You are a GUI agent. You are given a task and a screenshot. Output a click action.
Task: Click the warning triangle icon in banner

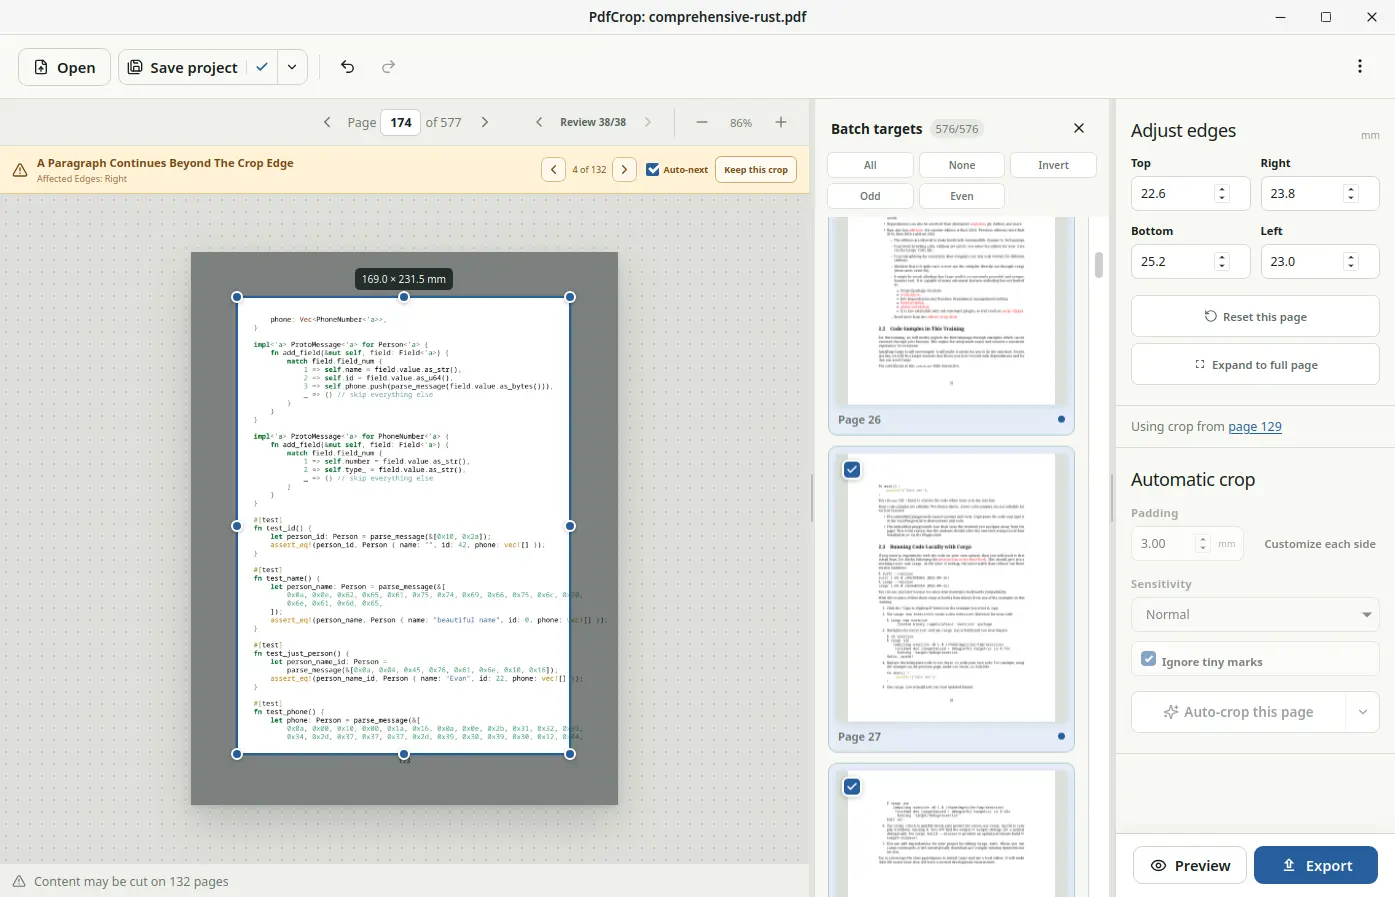tap(20, 170)
